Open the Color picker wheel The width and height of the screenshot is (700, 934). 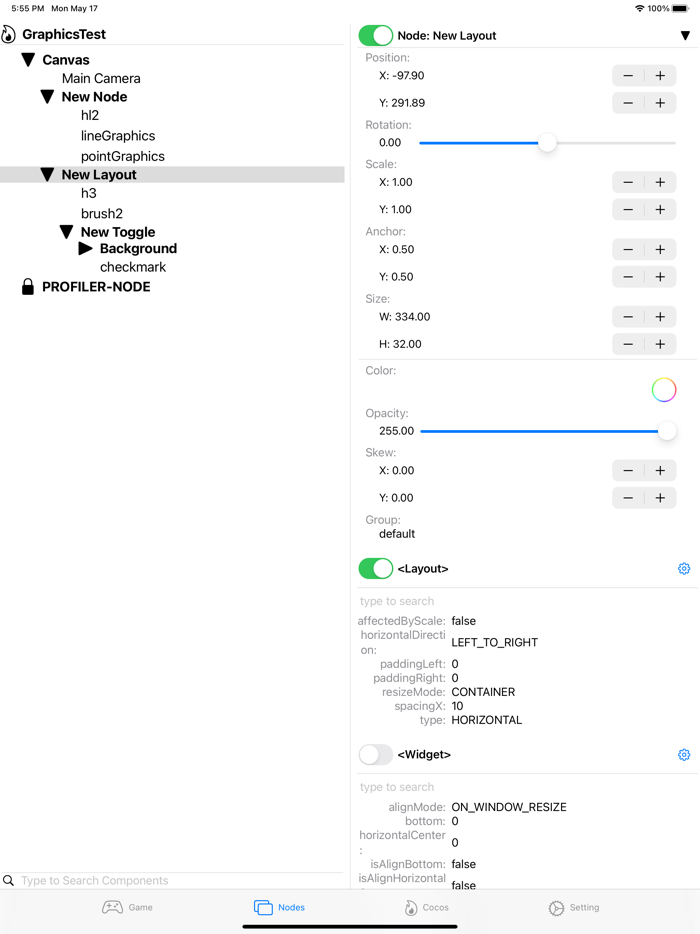(664, 390)
